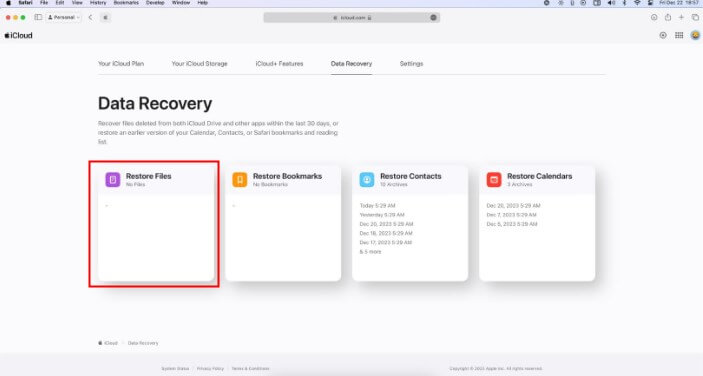Screen dimensions: 703x376
Task: Select contacts archive 'Dec 17, 2023 5:29 AM'
Action: tap(386, 242)
